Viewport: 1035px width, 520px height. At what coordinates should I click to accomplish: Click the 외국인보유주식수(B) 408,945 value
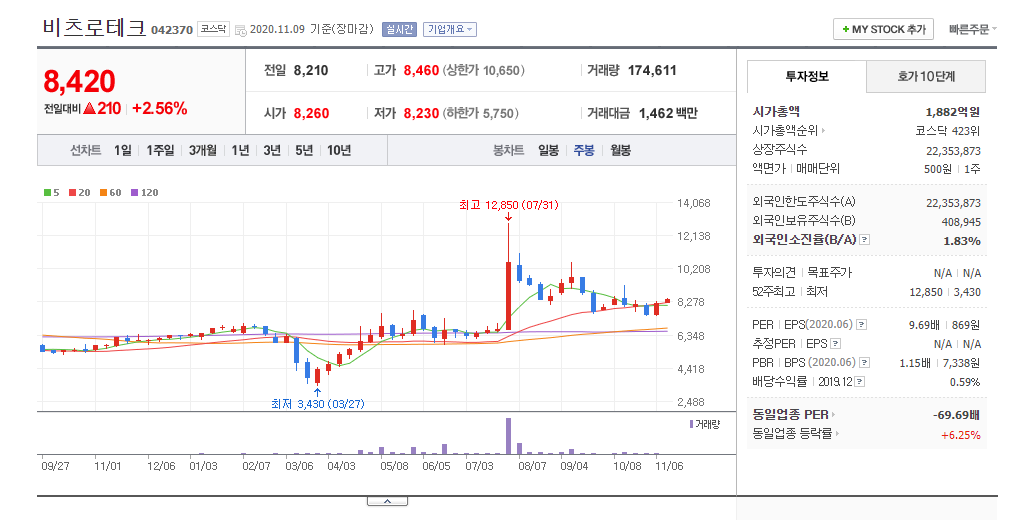[961, 222]
